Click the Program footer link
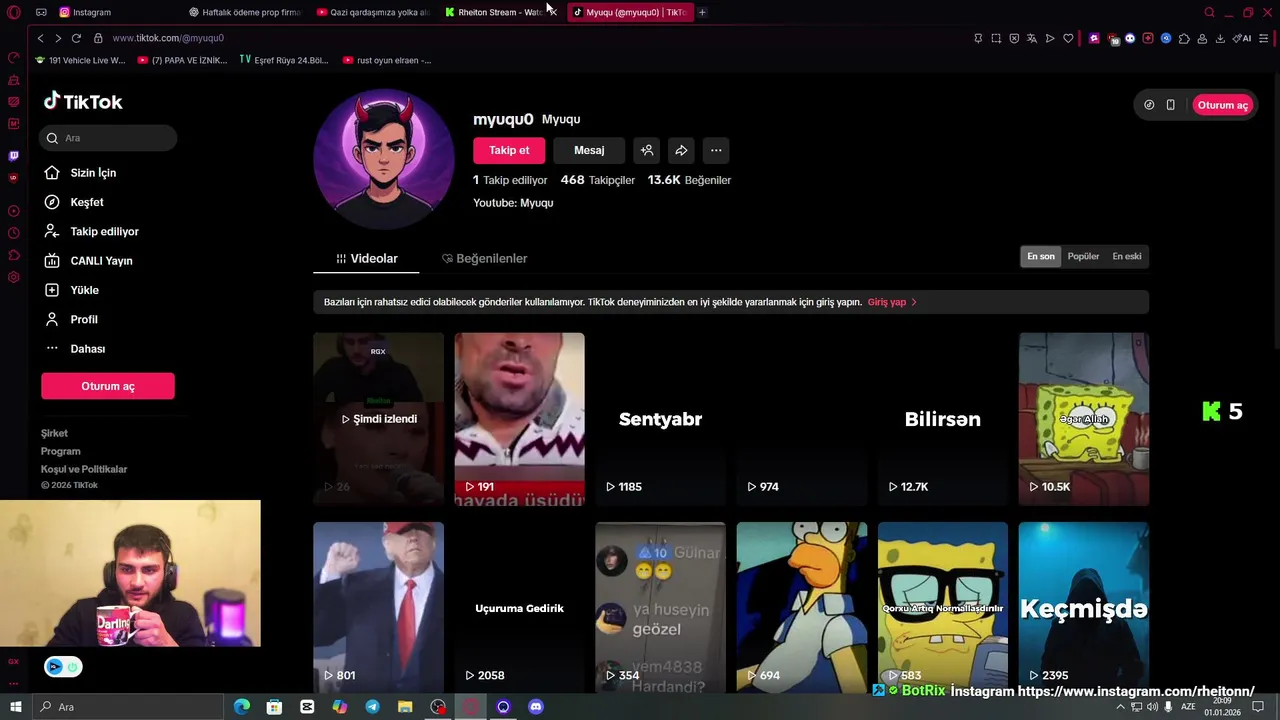This screenshot has width=1280, height=720. [60, 451]
